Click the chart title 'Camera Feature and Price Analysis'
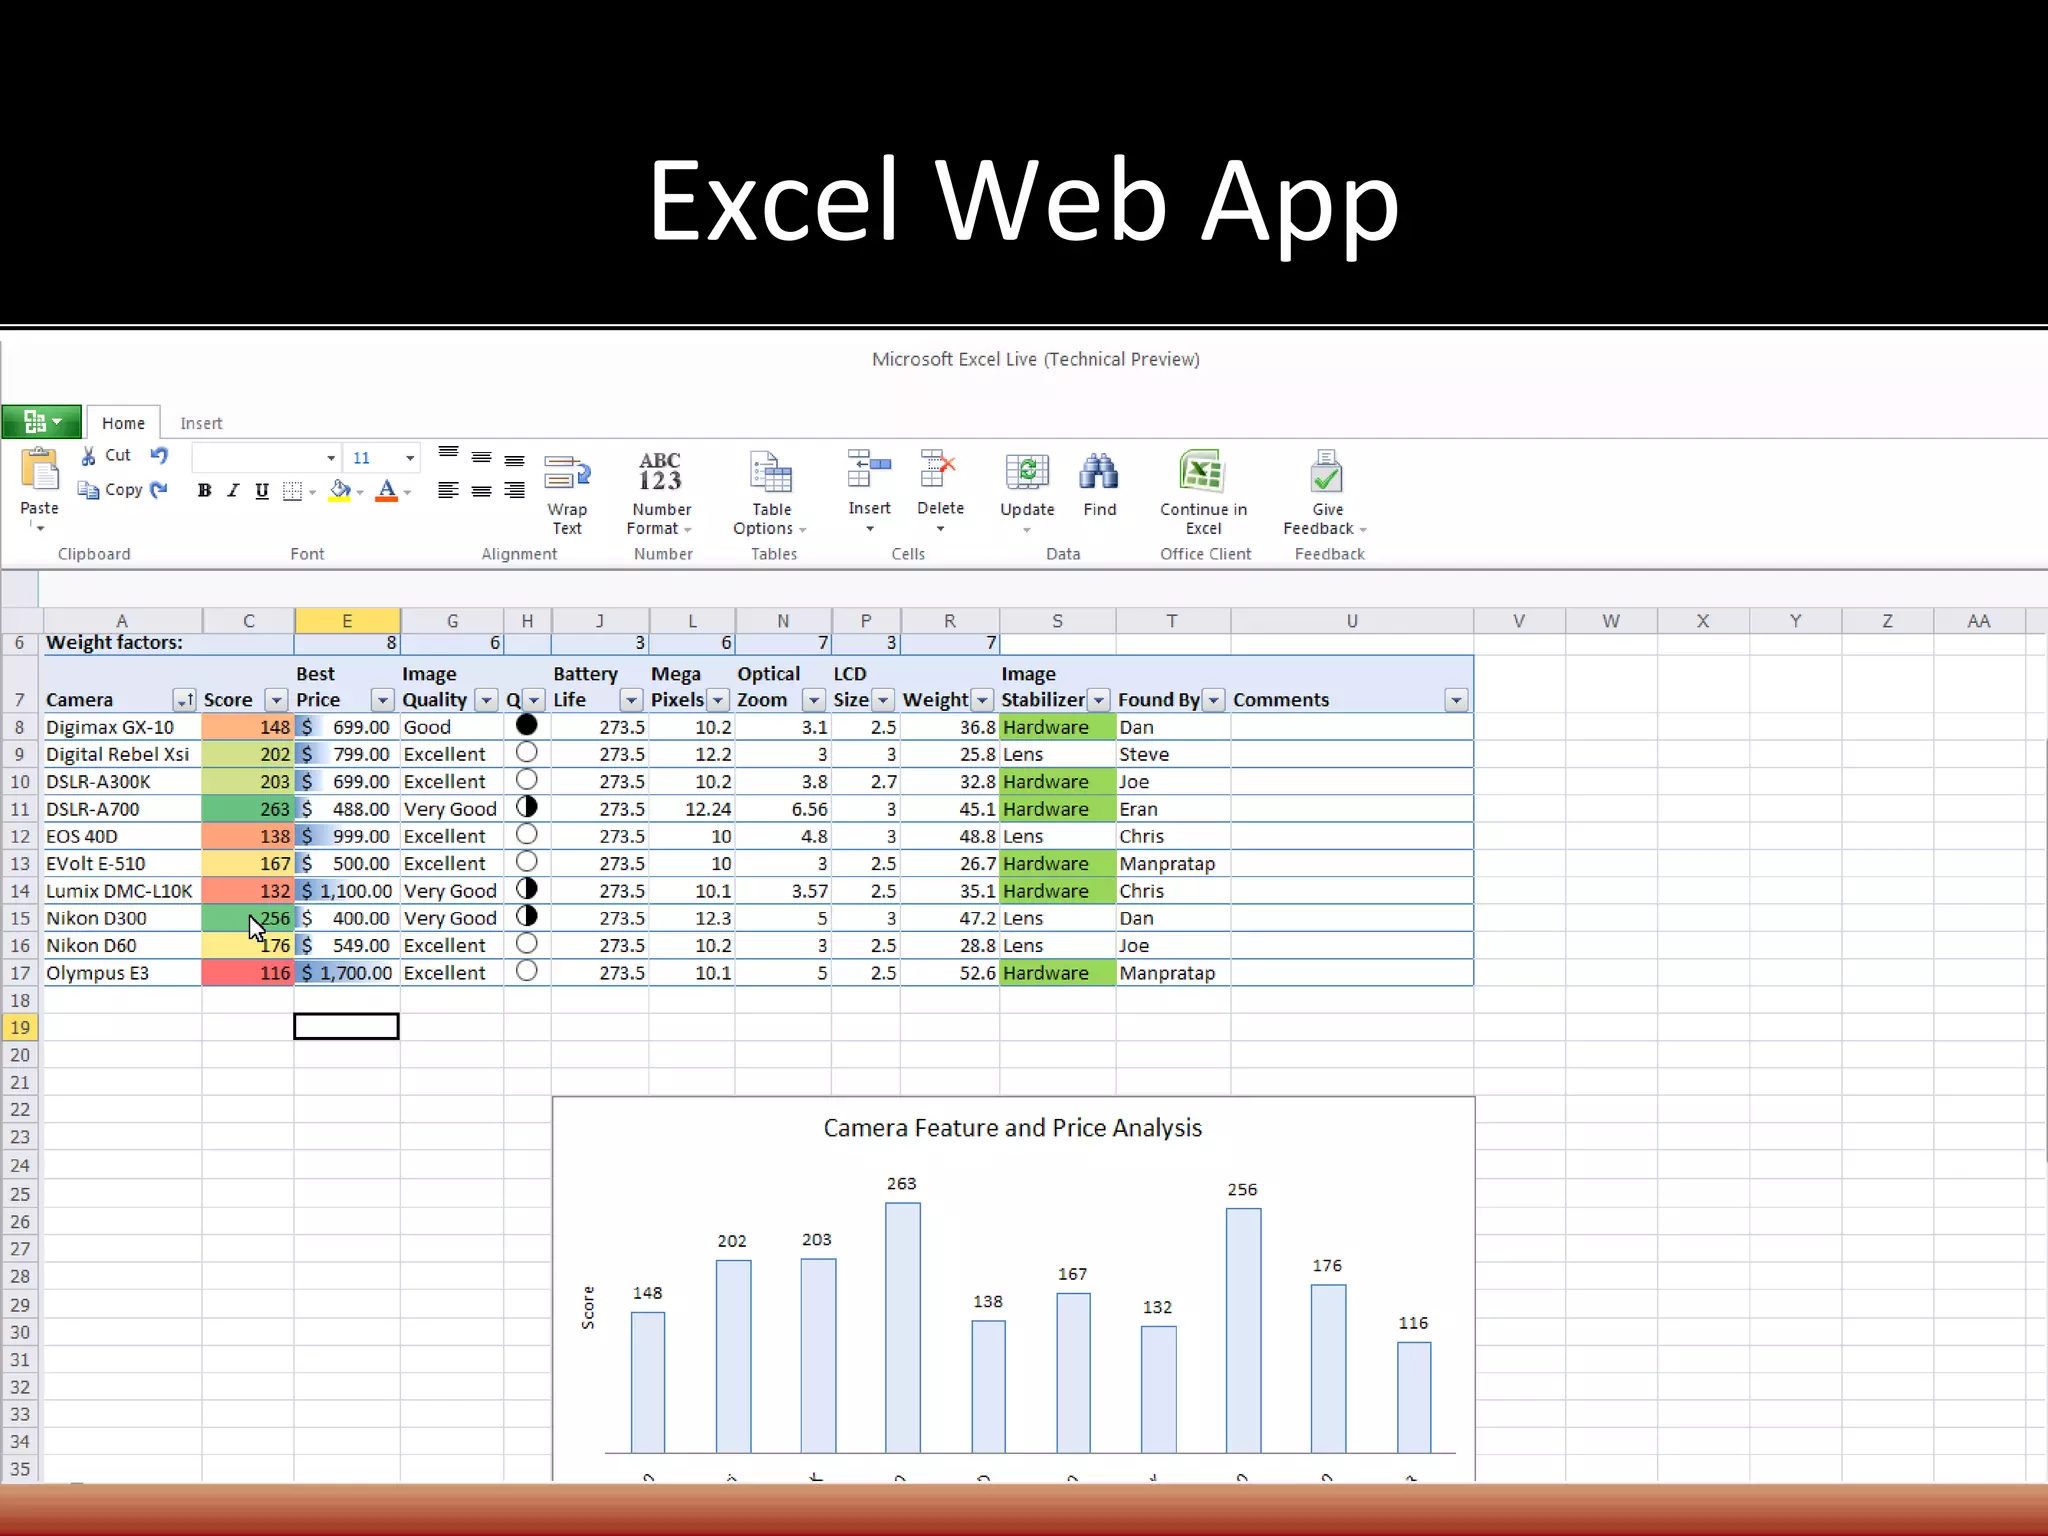 coord(1012,1128)
